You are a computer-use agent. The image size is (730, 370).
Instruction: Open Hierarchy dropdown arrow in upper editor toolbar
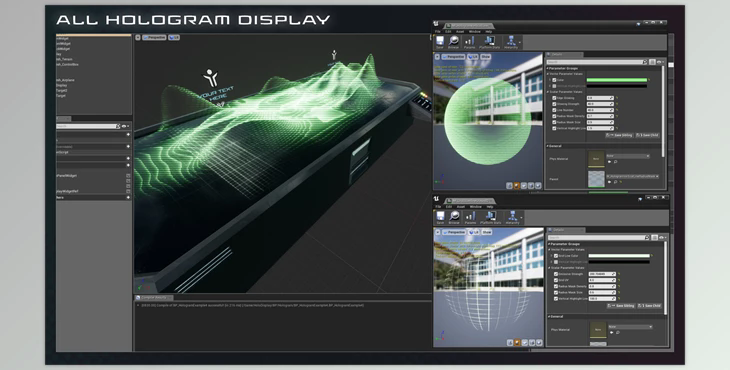(x=520, y=42)
